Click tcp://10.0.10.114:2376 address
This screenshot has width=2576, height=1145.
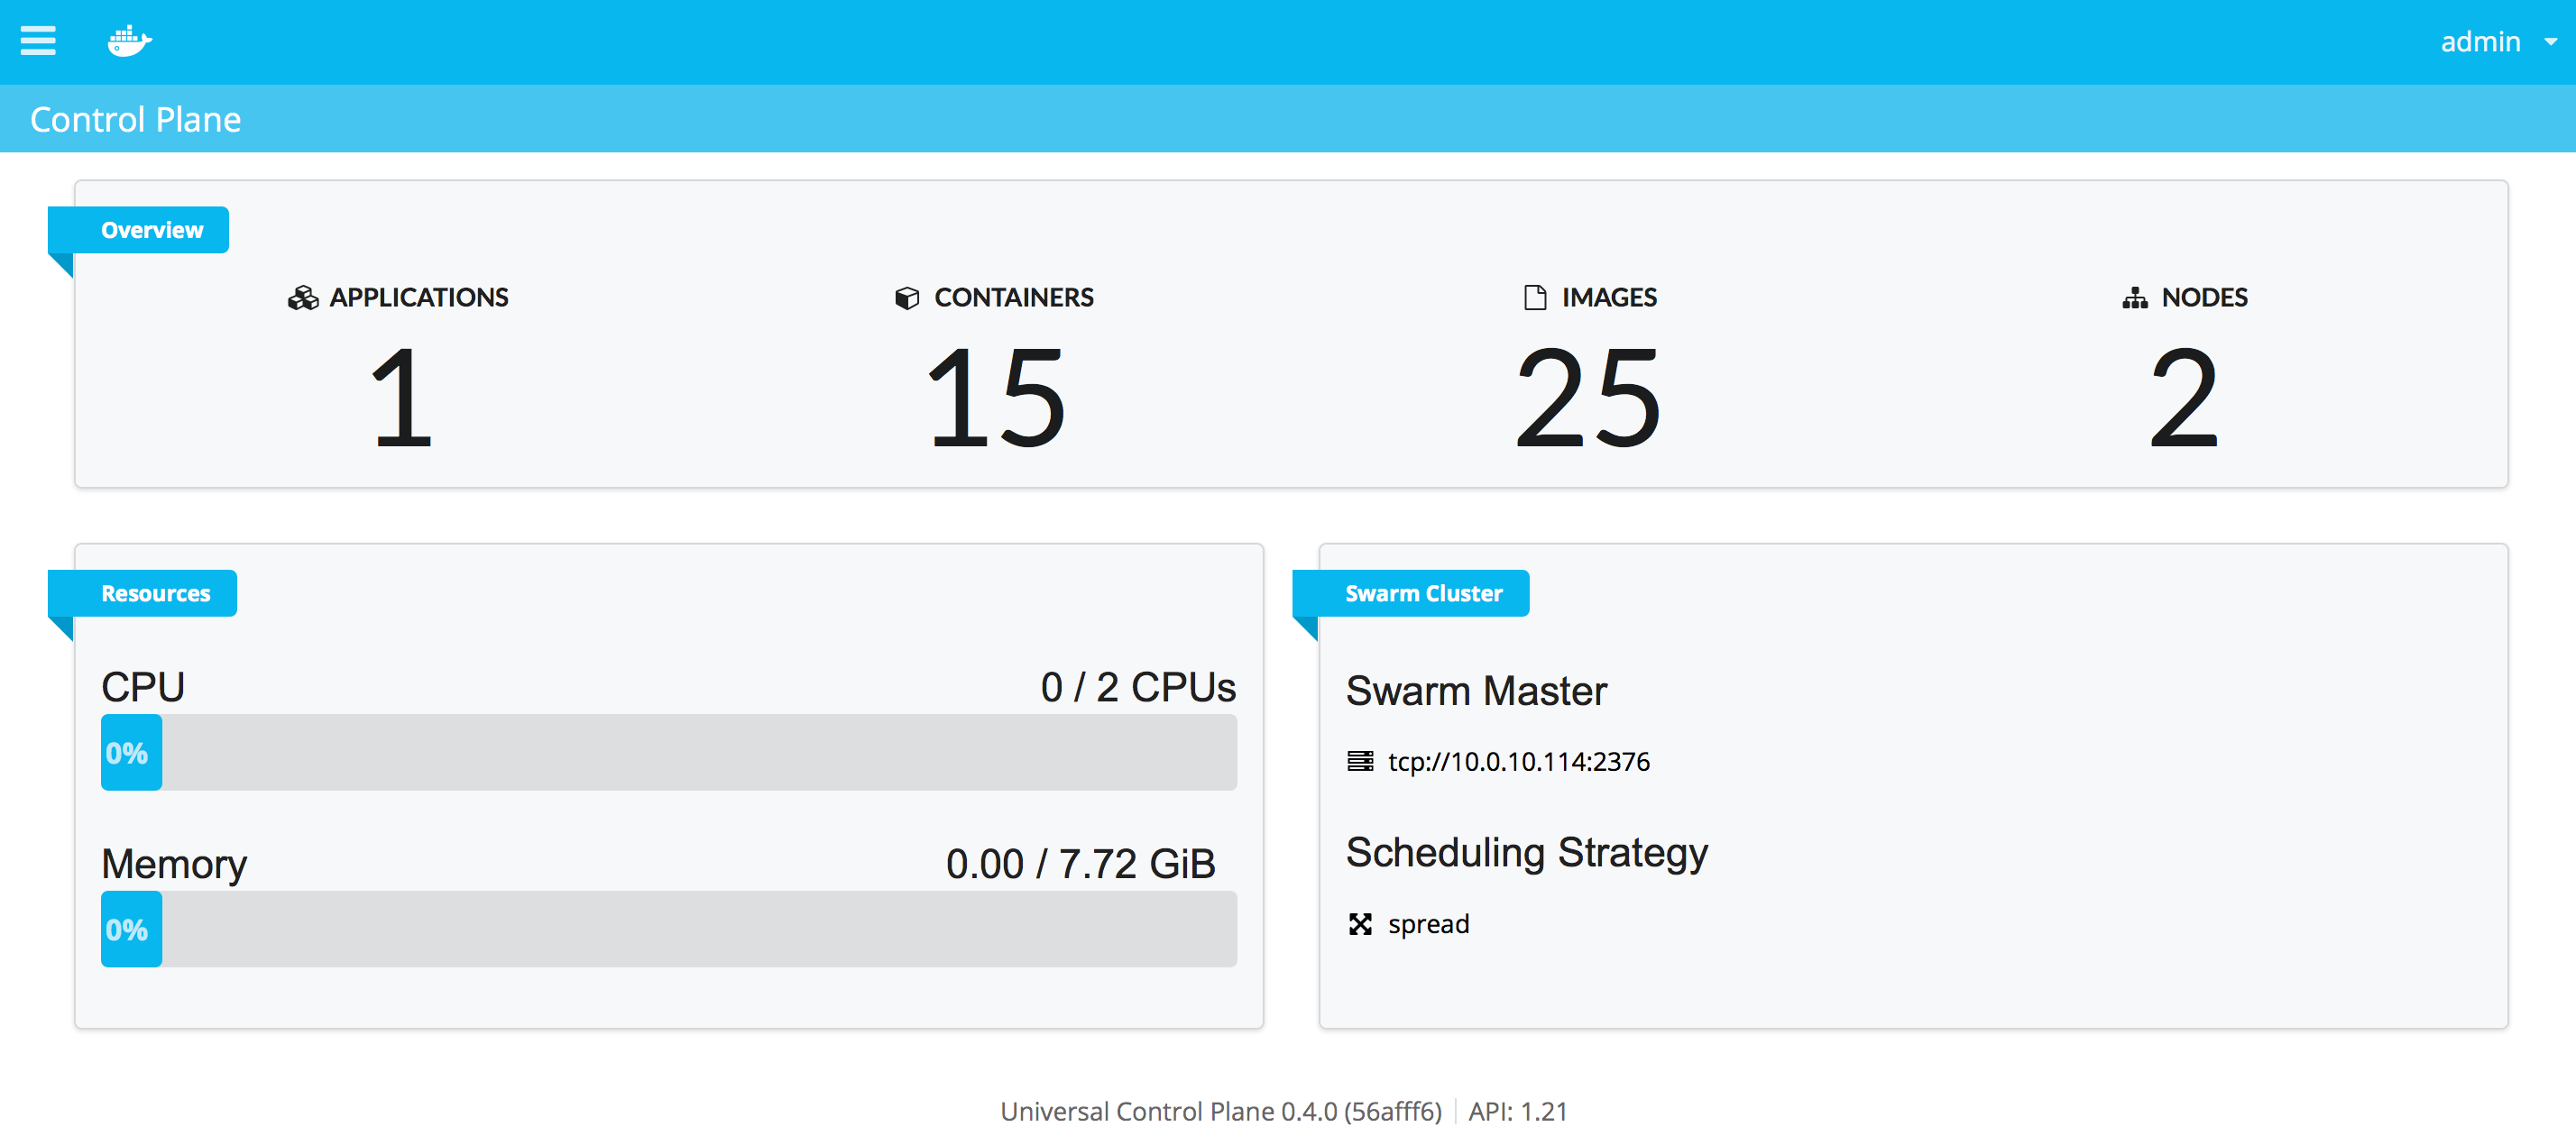[1519, 762]
